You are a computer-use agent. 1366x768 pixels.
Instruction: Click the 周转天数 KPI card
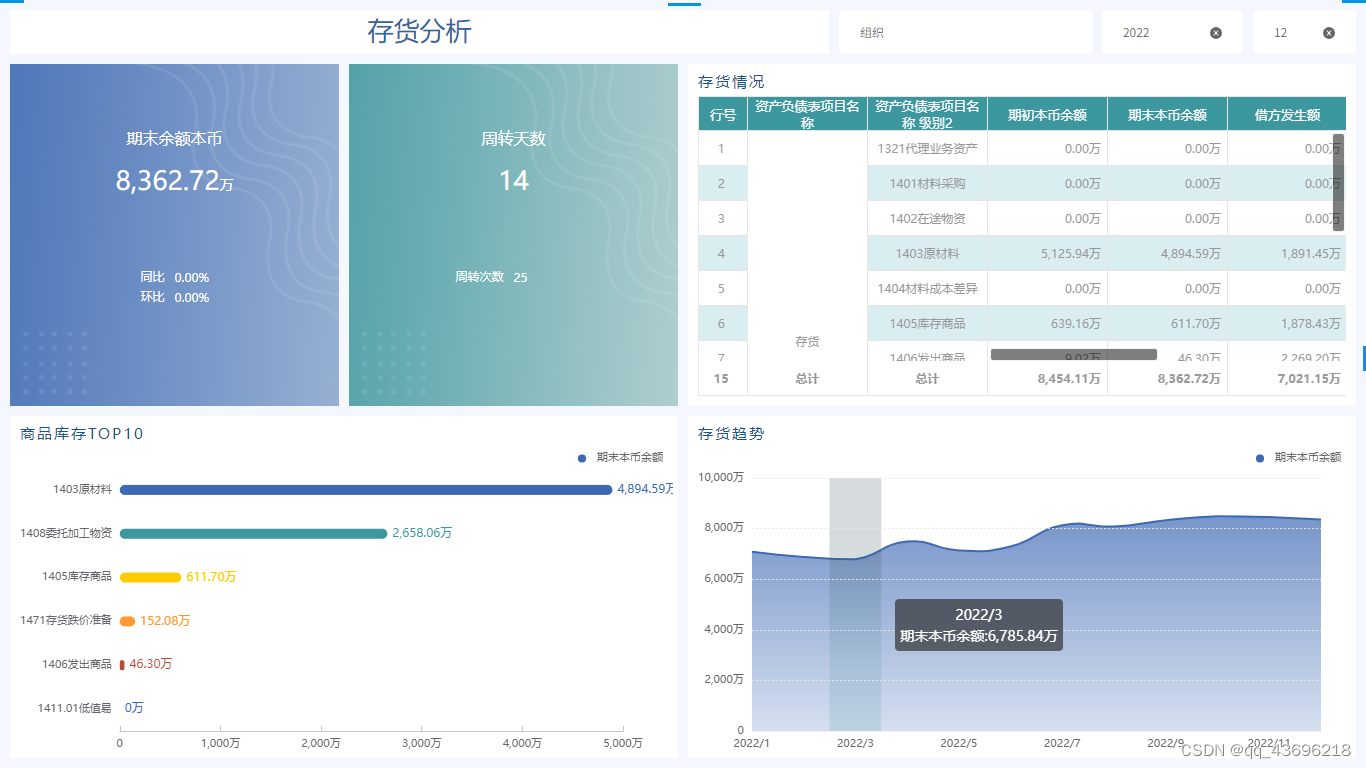coord(514,235)
